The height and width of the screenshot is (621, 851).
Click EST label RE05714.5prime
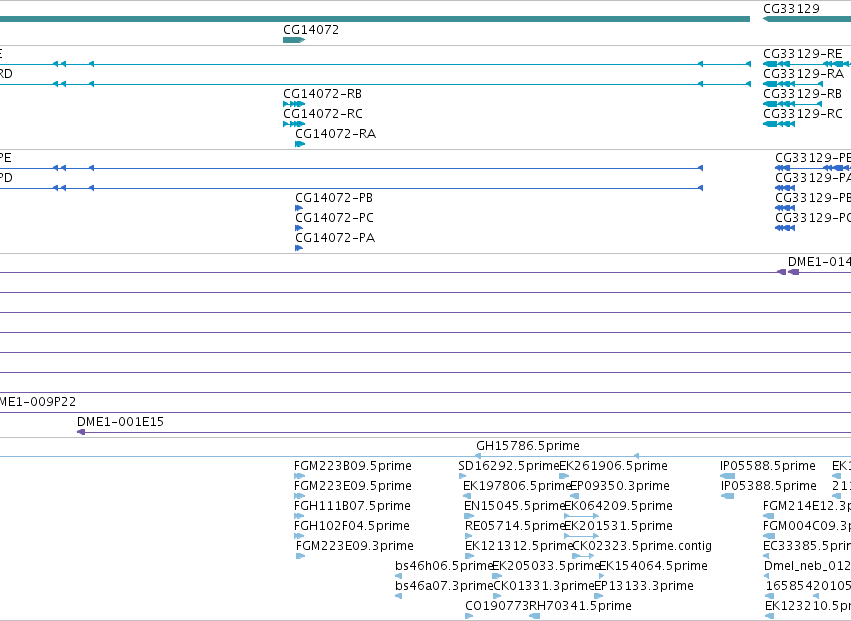(515, 527)
